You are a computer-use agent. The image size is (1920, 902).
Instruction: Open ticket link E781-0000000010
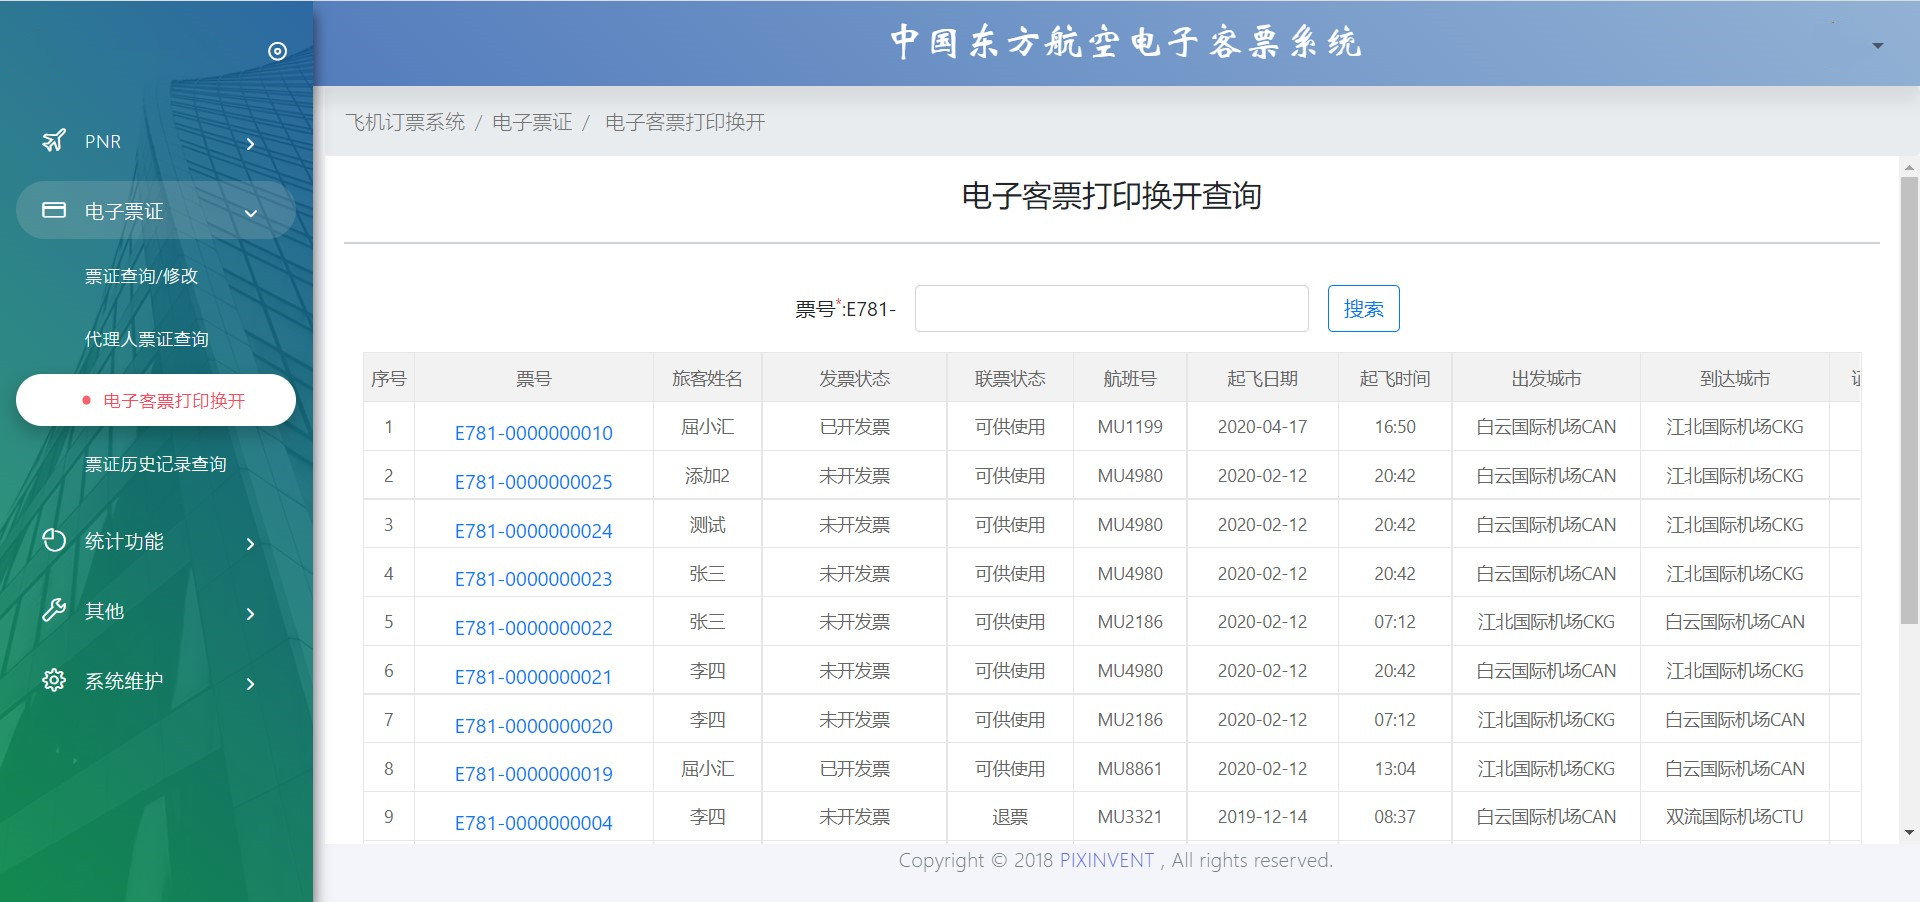[x=533, y=433]
